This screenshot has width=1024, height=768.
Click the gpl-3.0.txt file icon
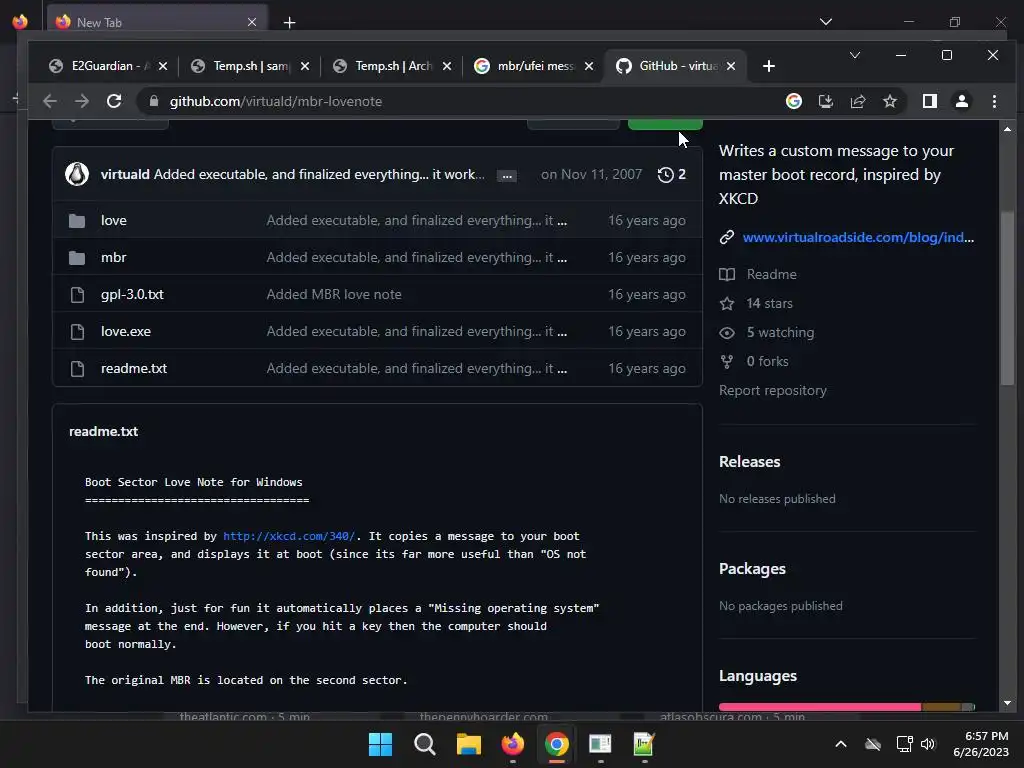(x=77, y=295)
